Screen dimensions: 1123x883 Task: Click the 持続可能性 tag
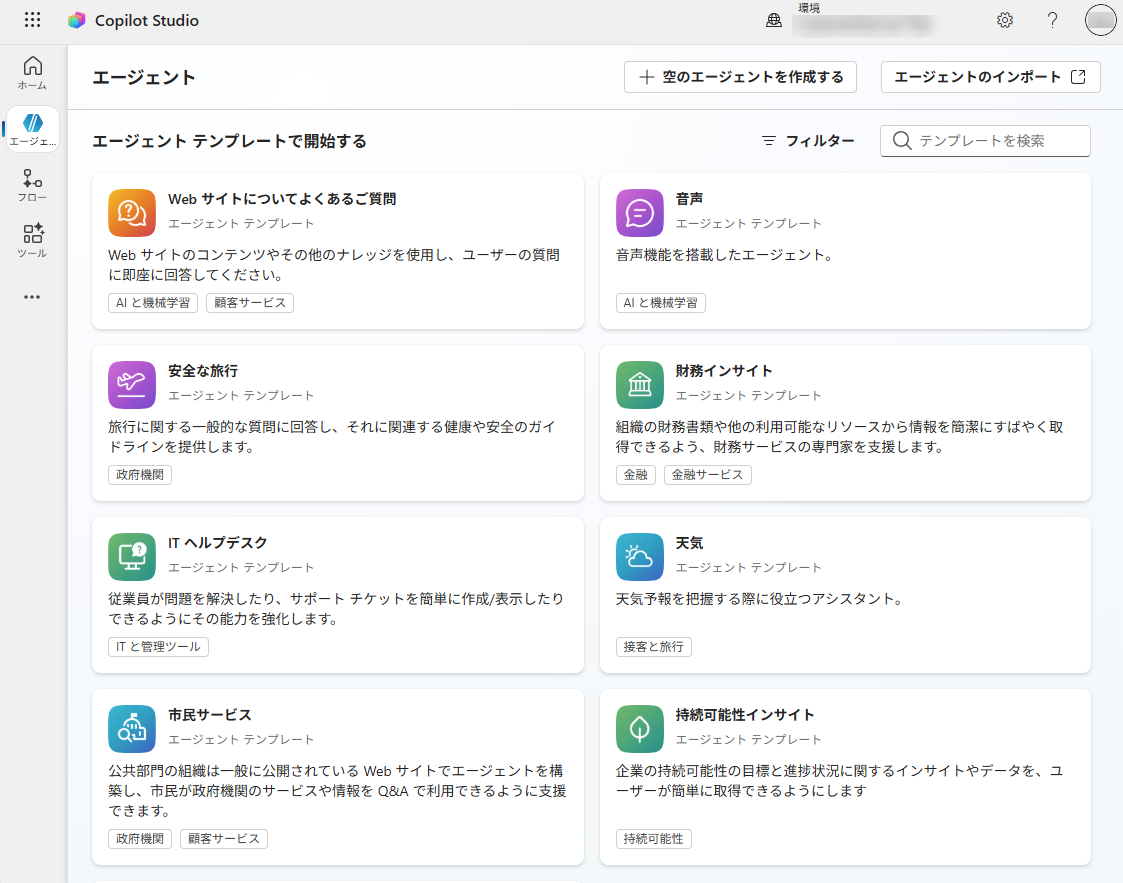tap(653, 839)
